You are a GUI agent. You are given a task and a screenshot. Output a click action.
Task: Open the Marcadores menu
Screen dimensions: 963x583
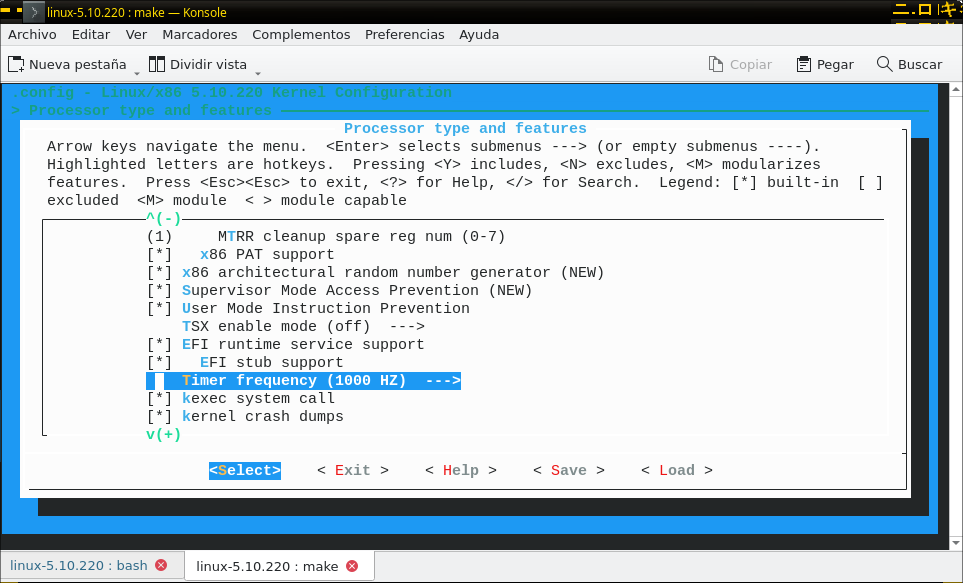200,34
